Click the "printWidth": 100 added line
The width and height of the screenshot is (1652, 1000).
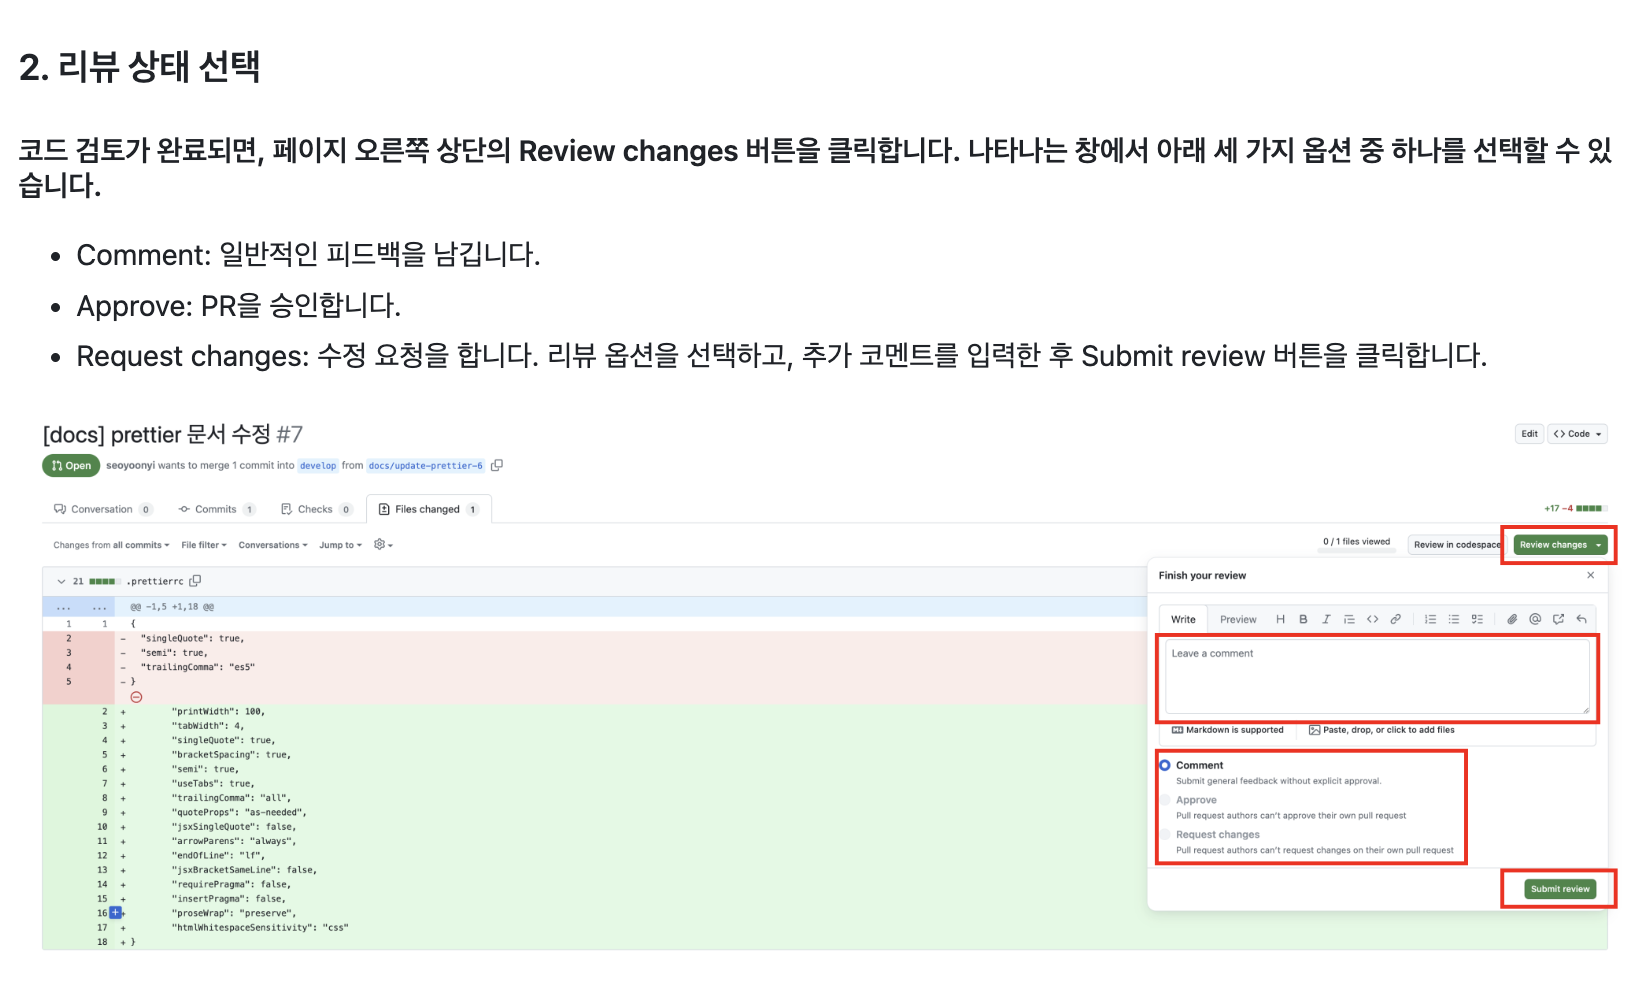pyautogui.click(x=218, y=712)
